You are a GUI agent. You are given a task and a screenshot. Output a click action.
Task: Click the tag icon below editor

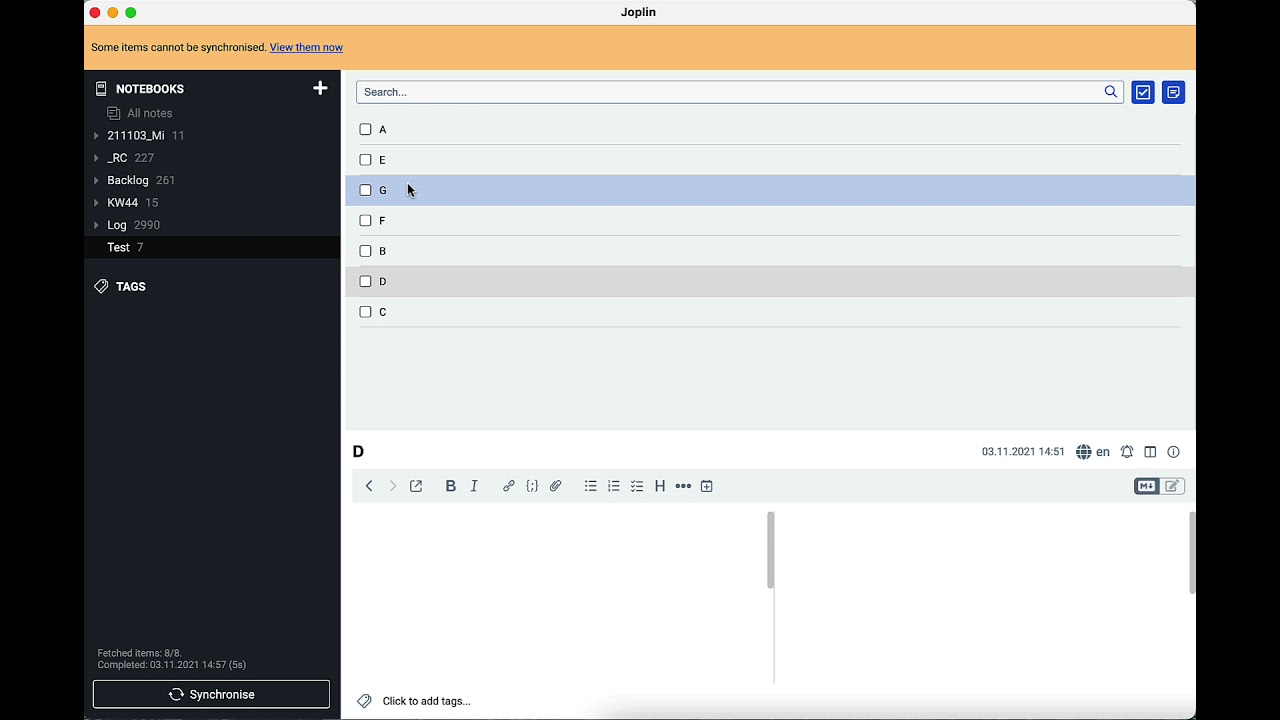pyautogui.click(x=364, y=701)
